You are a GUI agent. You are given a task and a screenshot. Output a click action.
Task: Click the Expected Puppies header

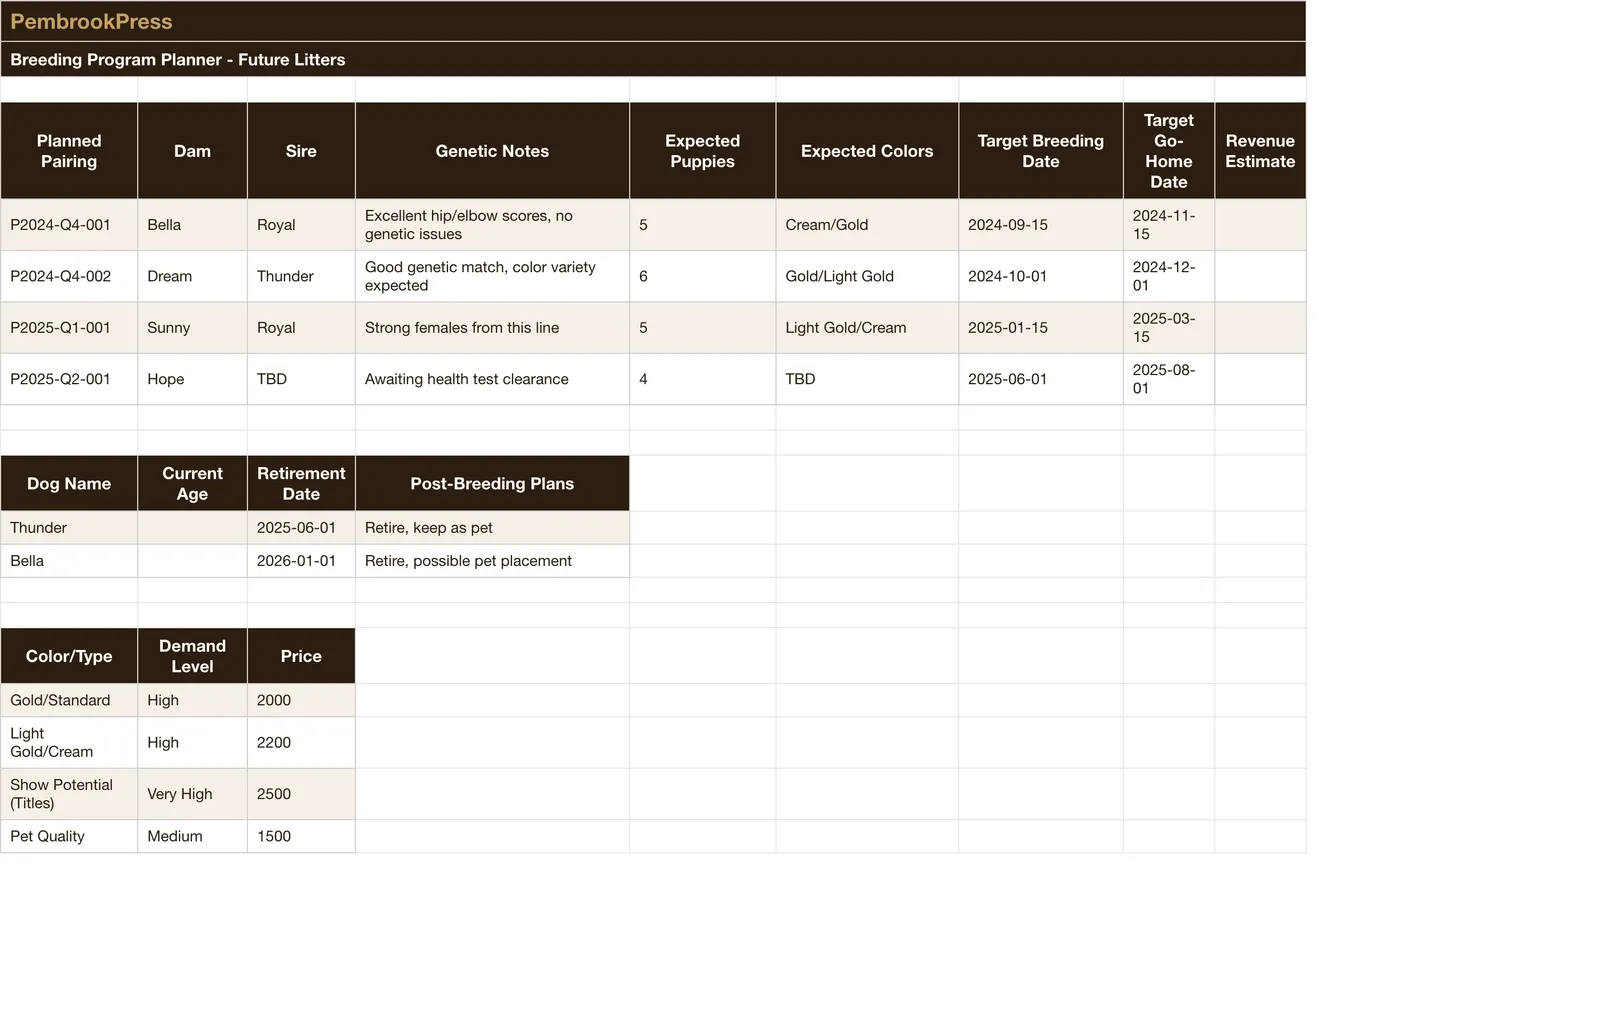pyautogui.click(x=702, y=151)
